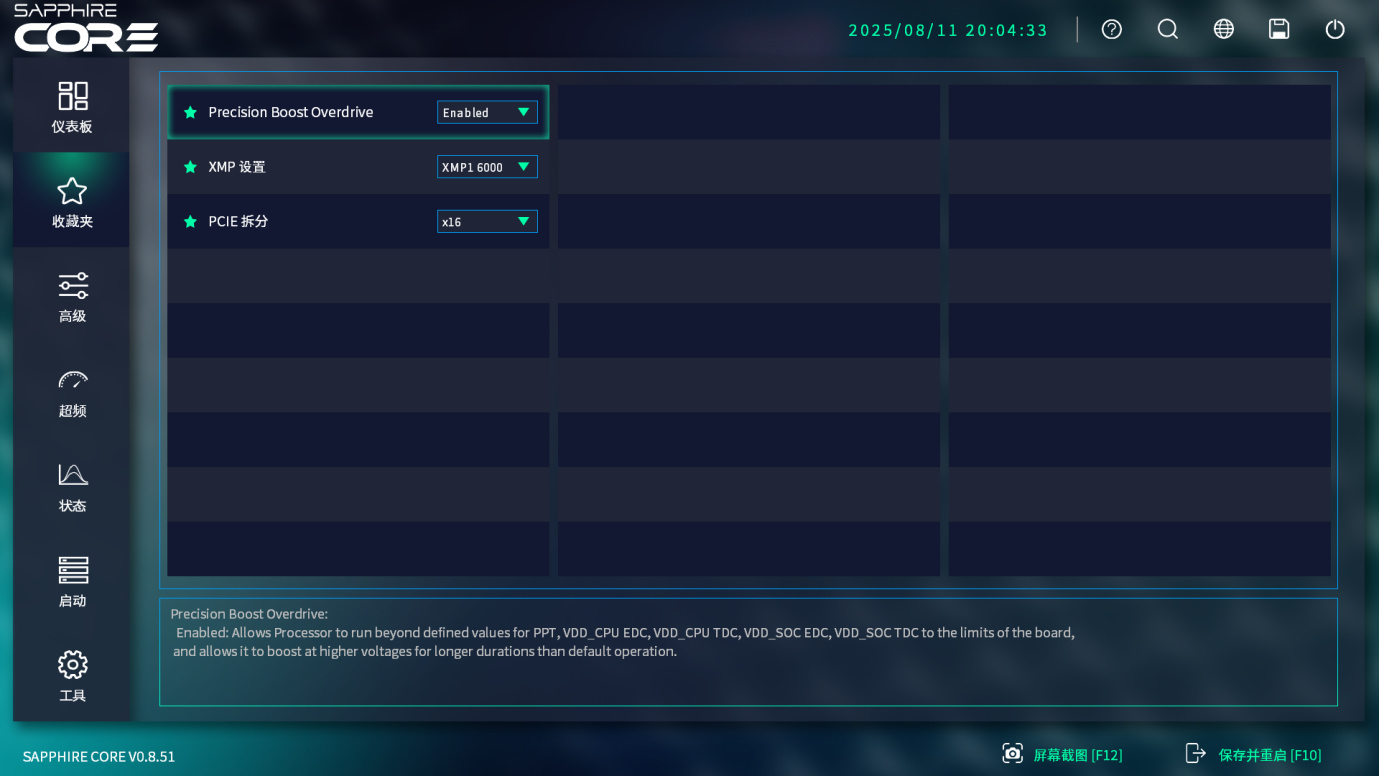Select the Precision Boost Overdrive label
Image resolution: width=1379 pixels, height=776 pixels.
click(291, 112)
